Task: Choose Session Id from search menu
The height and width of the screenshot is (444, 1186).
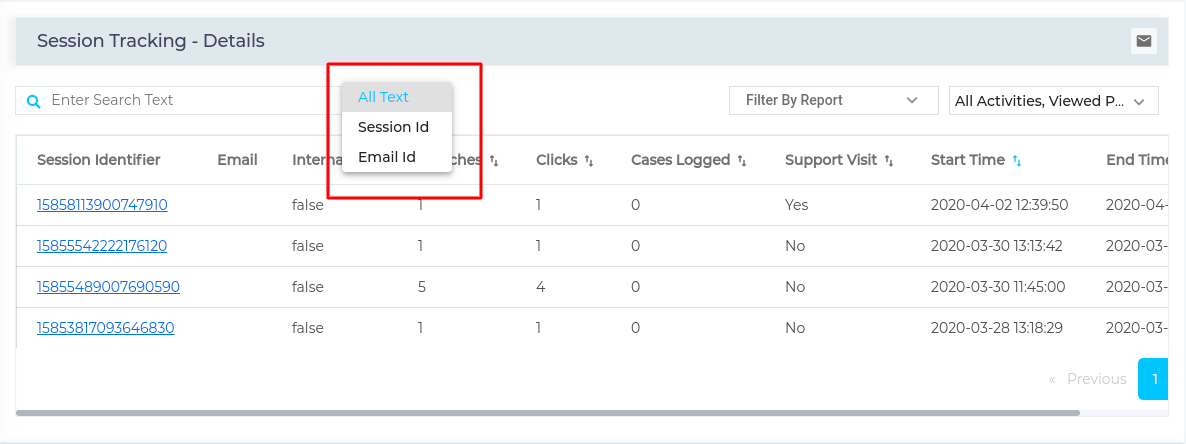Action: click(x=393, y=127)
